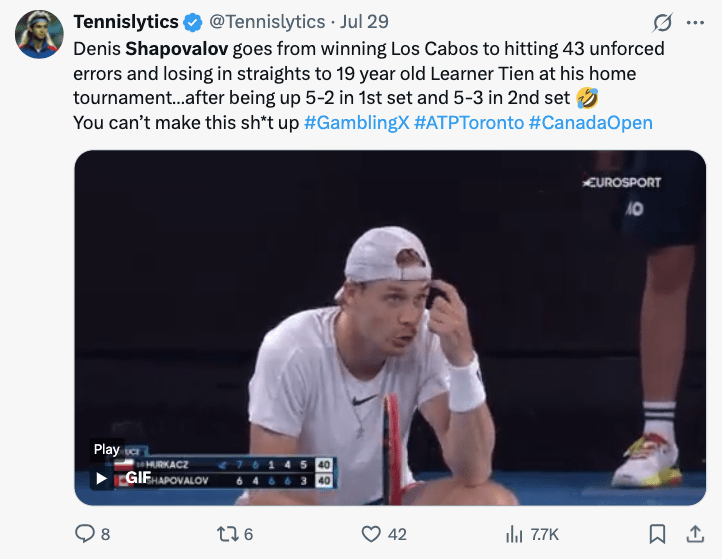The height and width of the screenshot is (559, 722).
Task: Open the @Tennislytics handle link
Action: click(267, 22)
